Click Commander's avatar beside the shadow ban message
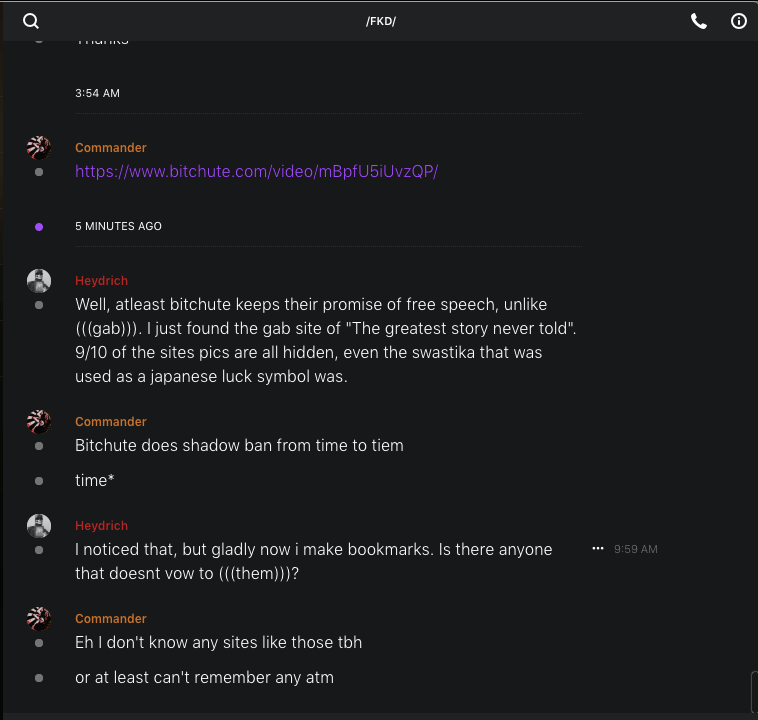The image size is (758, 720). point(39,422)
